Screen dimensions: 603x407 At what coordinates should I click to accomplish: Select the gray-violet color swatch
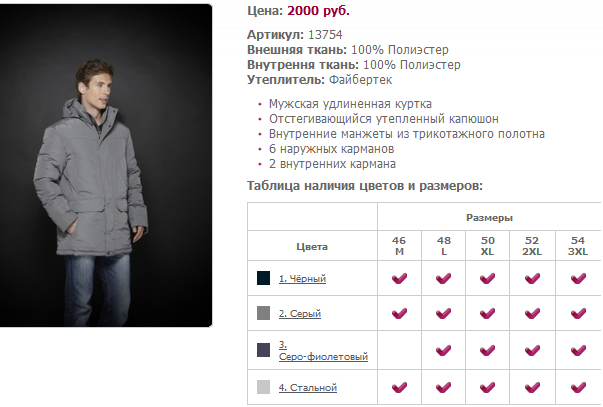click(264, 350)
